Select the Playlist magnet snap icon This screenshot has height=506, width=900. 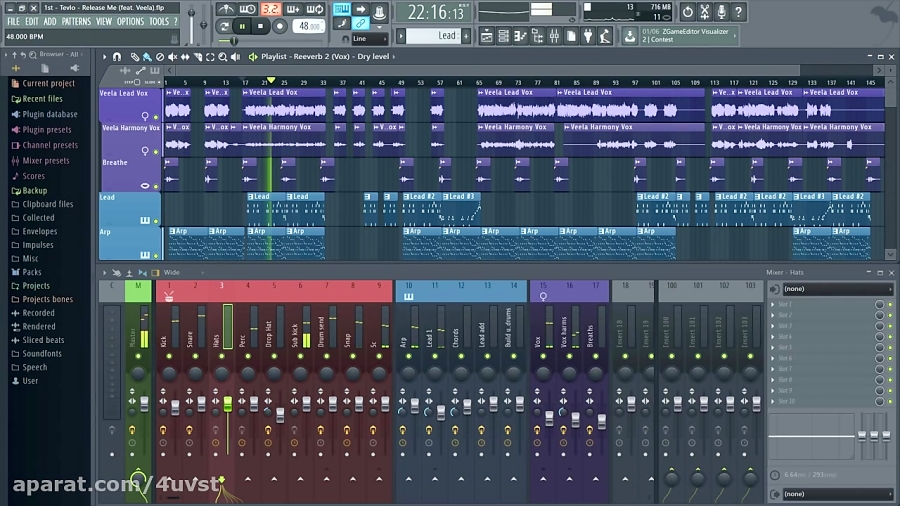(117, 57)
